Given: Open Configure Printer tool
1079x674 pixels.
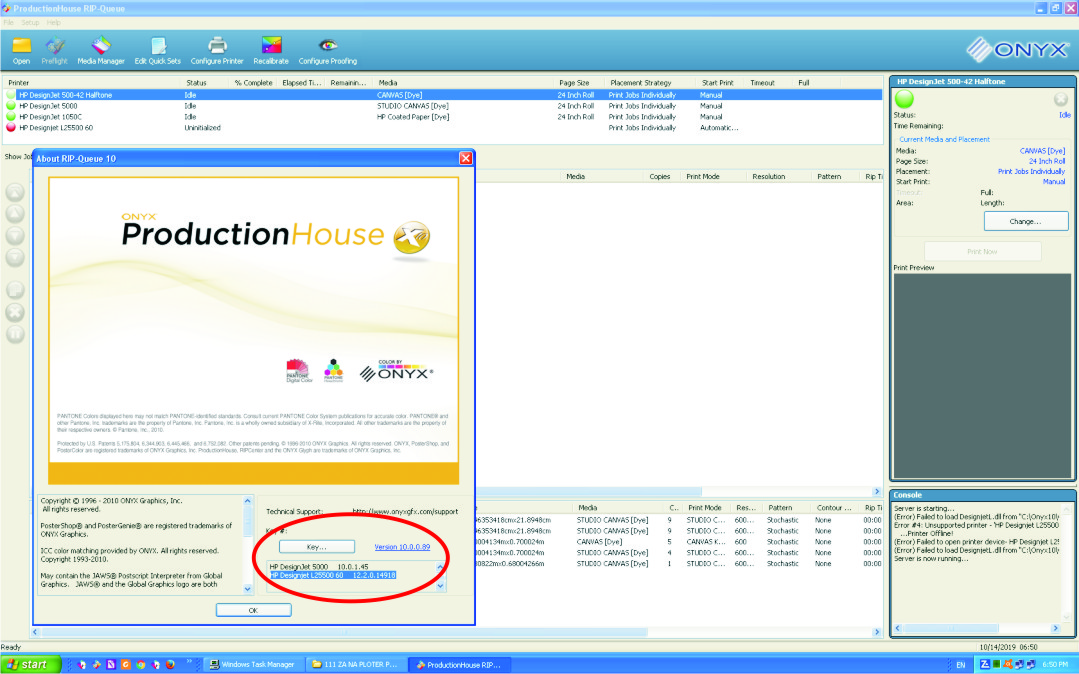Looking at the screenshot, I should [x=217, y=50].
